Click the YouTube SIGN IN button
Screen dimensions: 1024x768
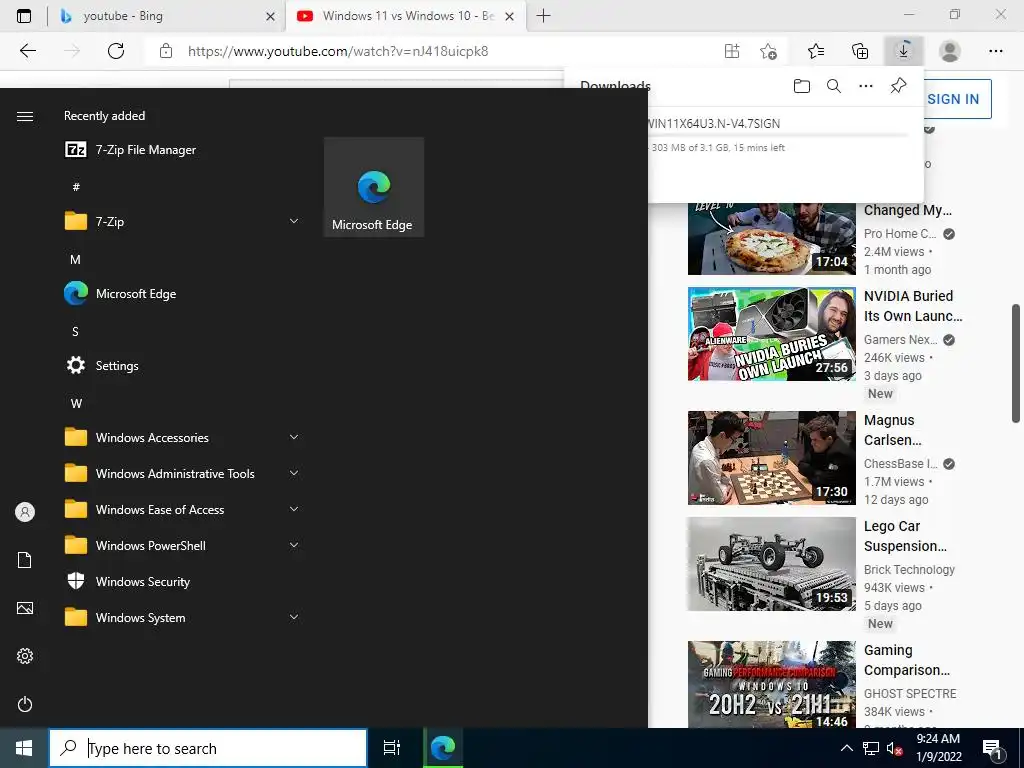point(953,99)
